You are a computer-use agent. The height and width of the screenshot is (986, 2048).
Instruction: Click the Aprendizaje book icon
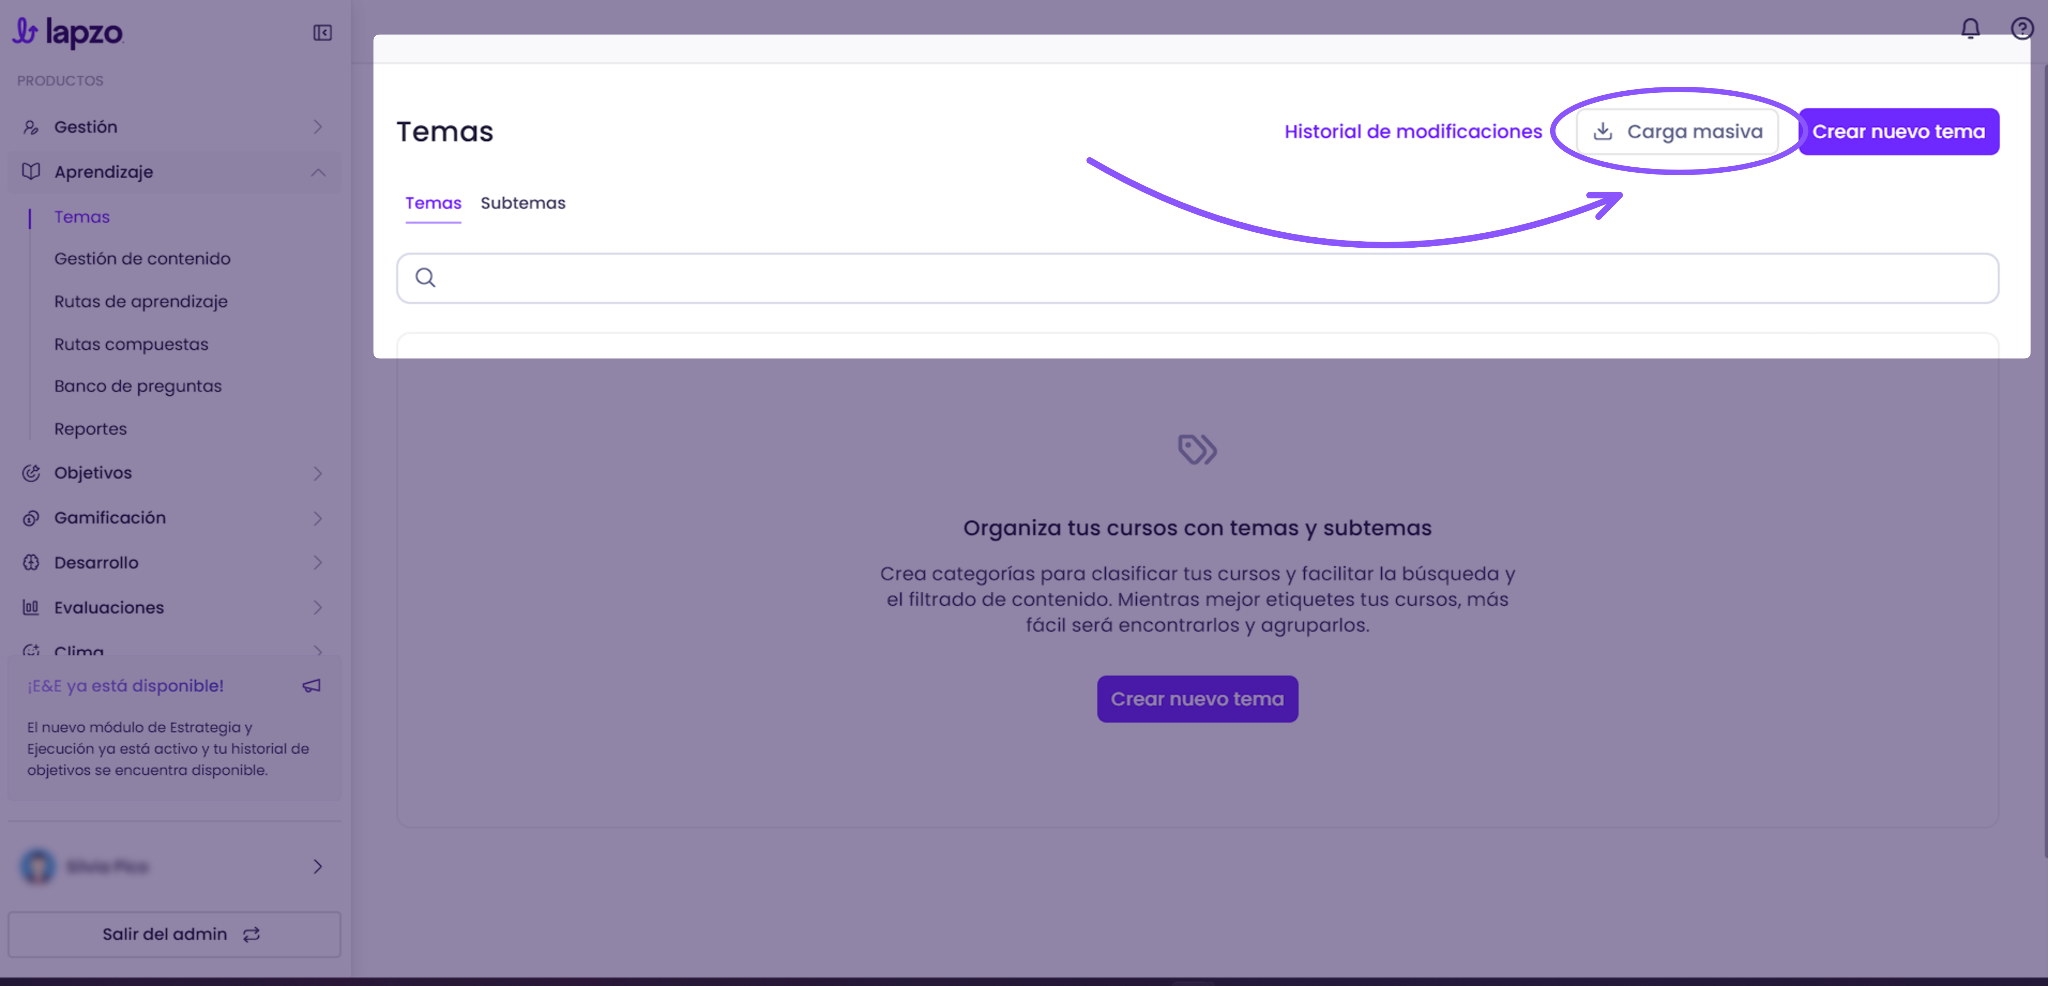pos(31,172)
